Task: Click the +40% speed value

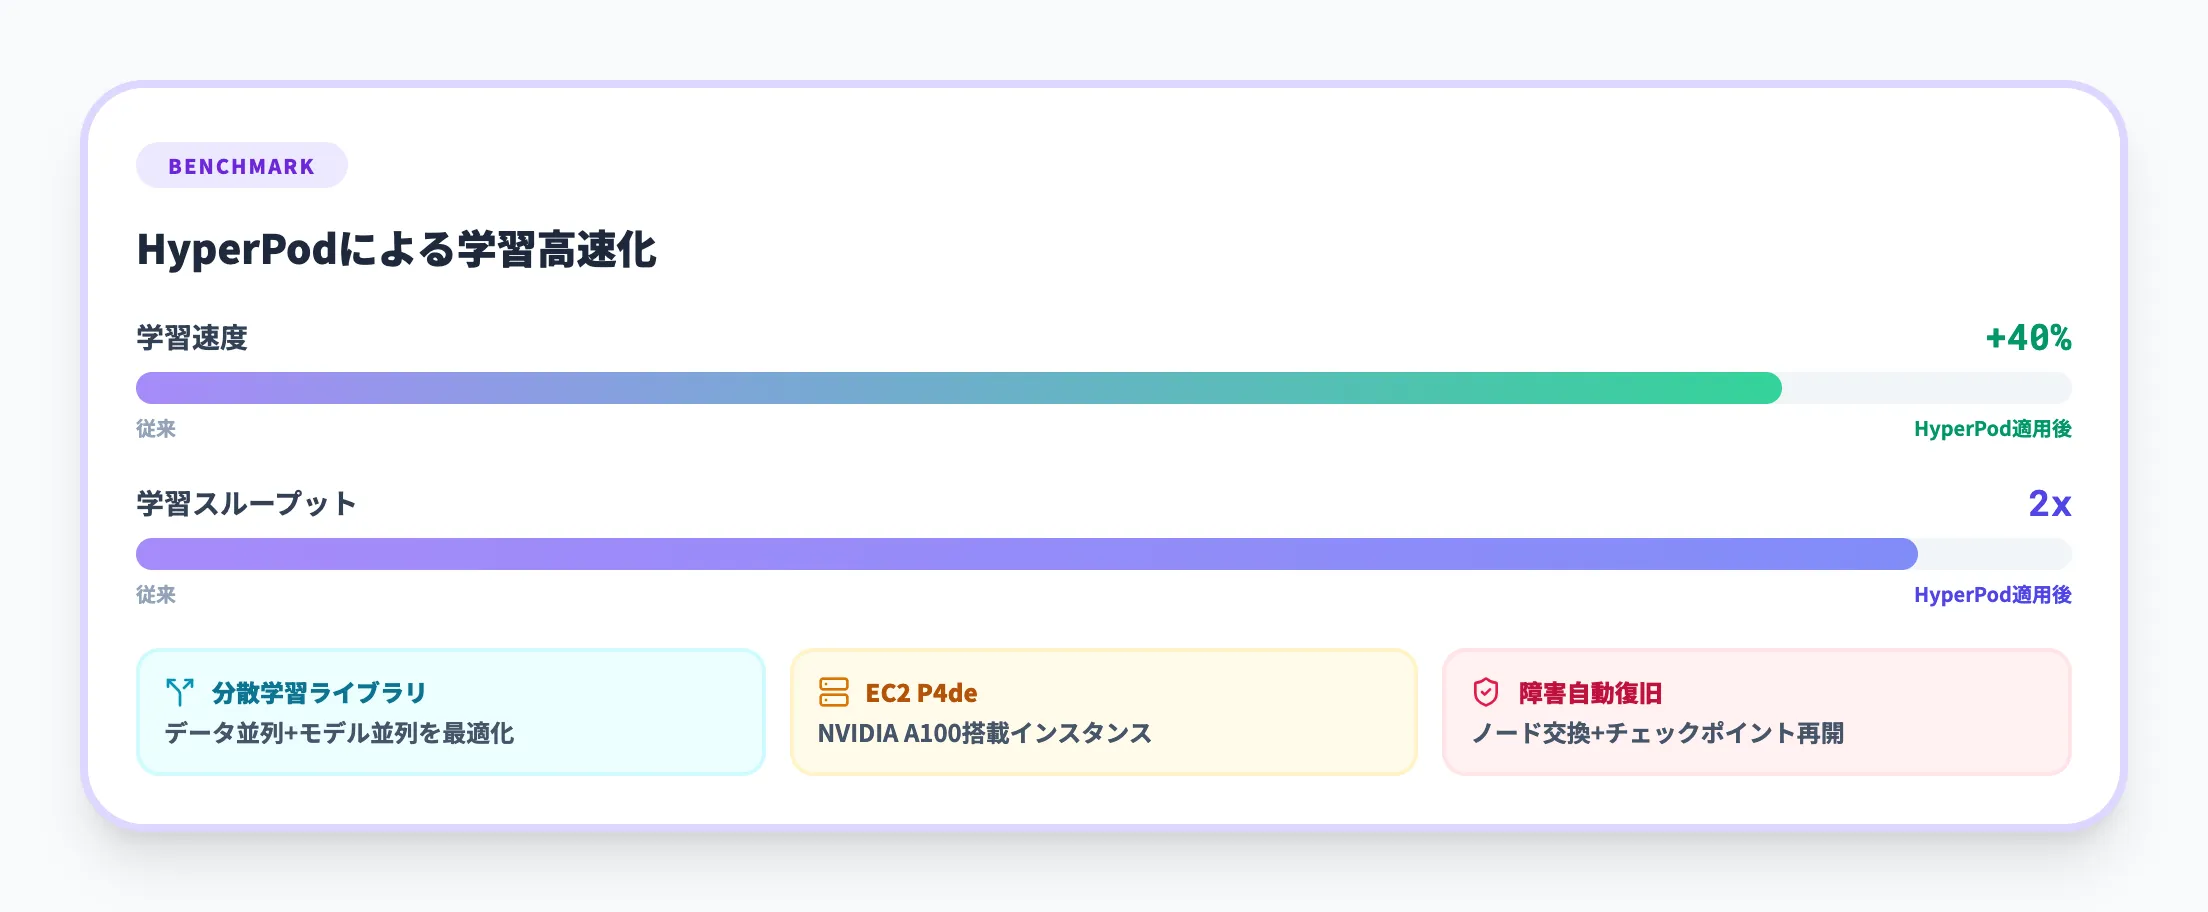Action: (x=2028, y=338)
